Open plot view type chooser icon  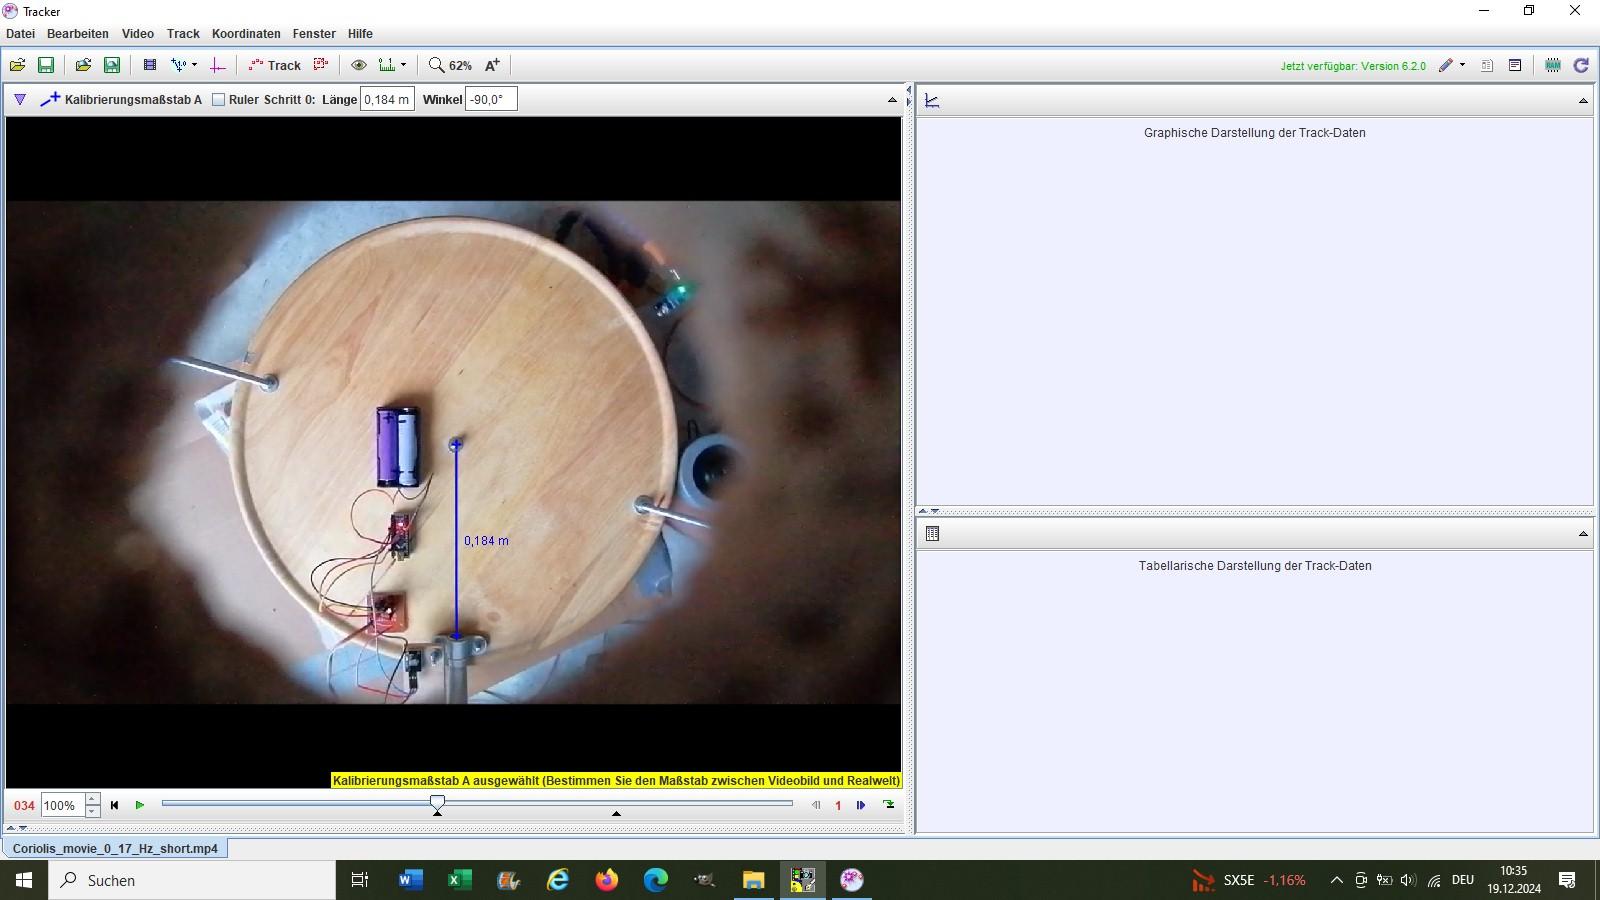tap(932, 100)
